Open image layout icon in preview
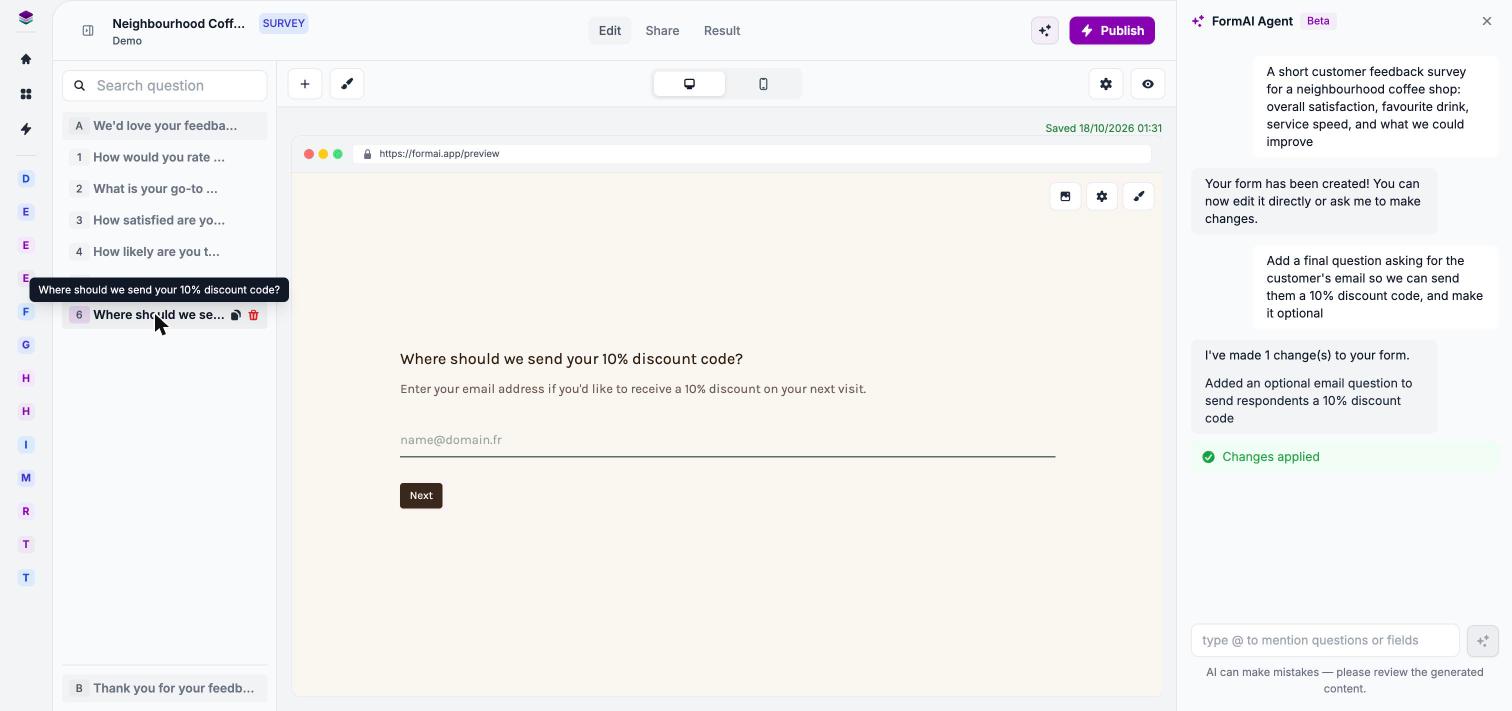The height and width of the screenshot is (711, 1512). pos(1065,197)
